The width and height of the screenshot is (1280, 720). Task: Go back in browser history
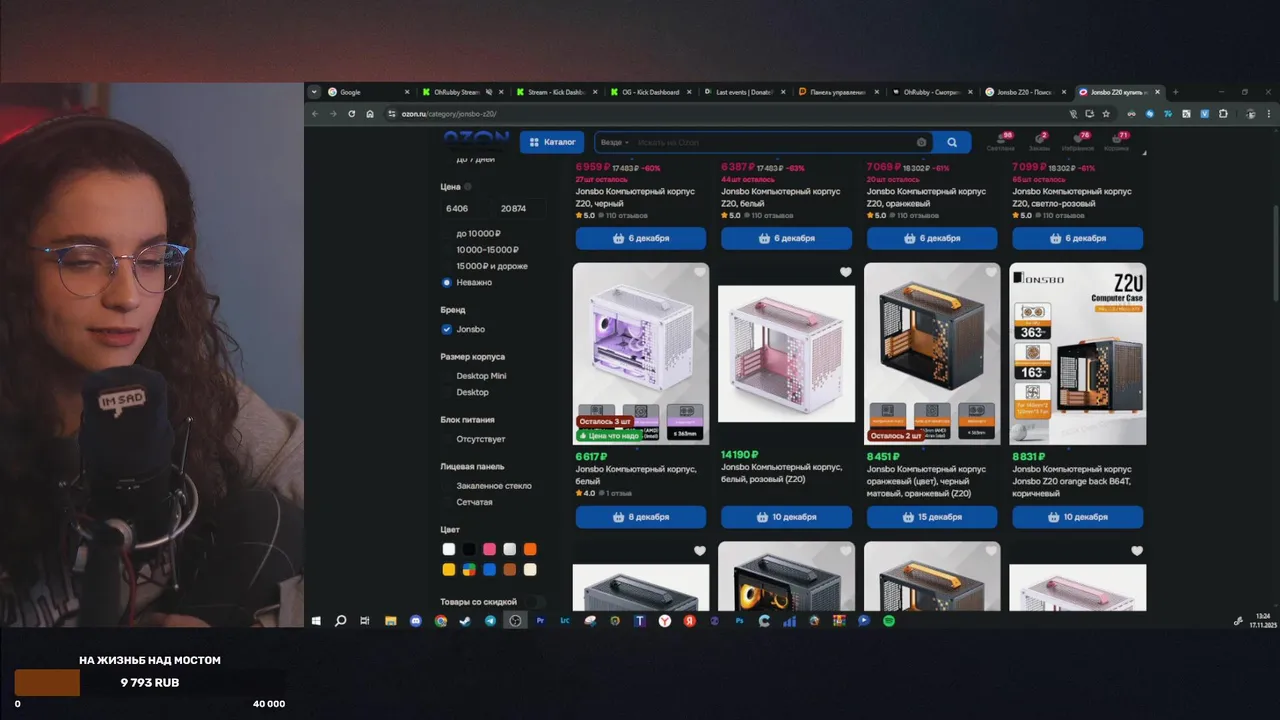315,114
